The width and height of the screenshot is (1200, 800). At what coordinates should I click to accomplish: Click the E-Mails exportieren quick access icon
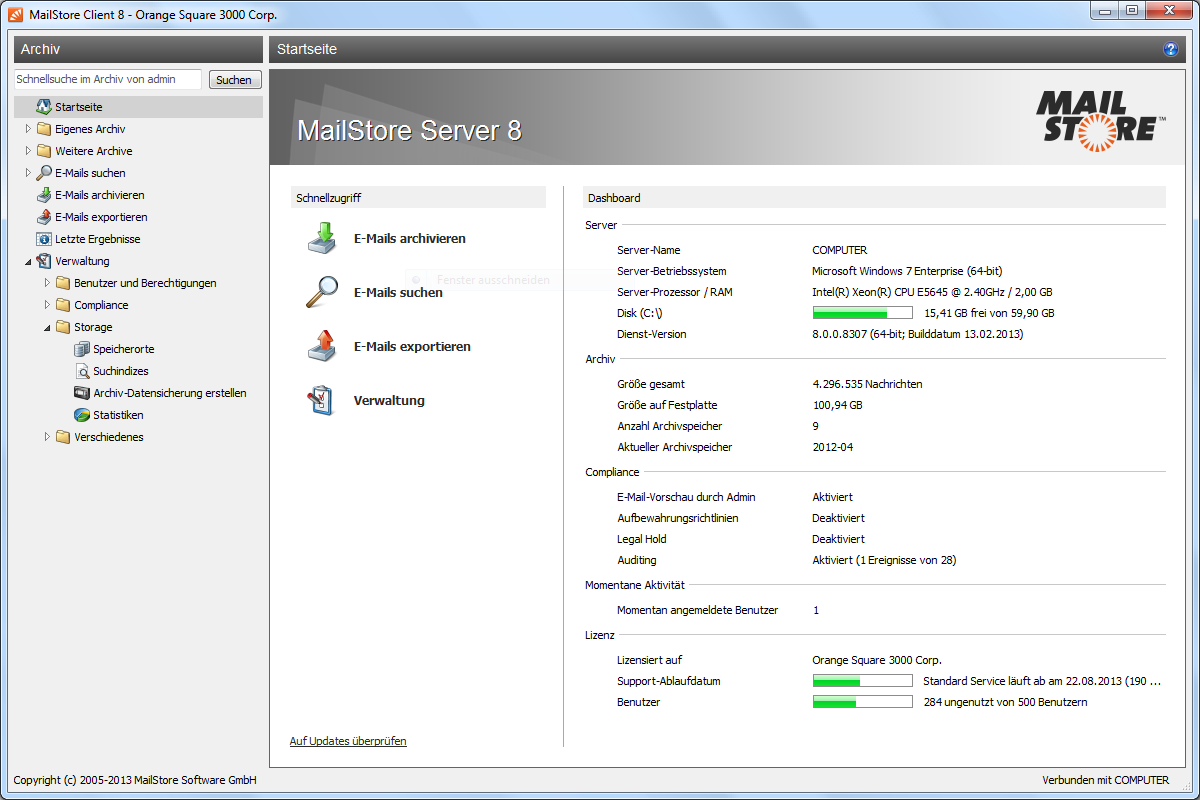click(x=324, y=346)
